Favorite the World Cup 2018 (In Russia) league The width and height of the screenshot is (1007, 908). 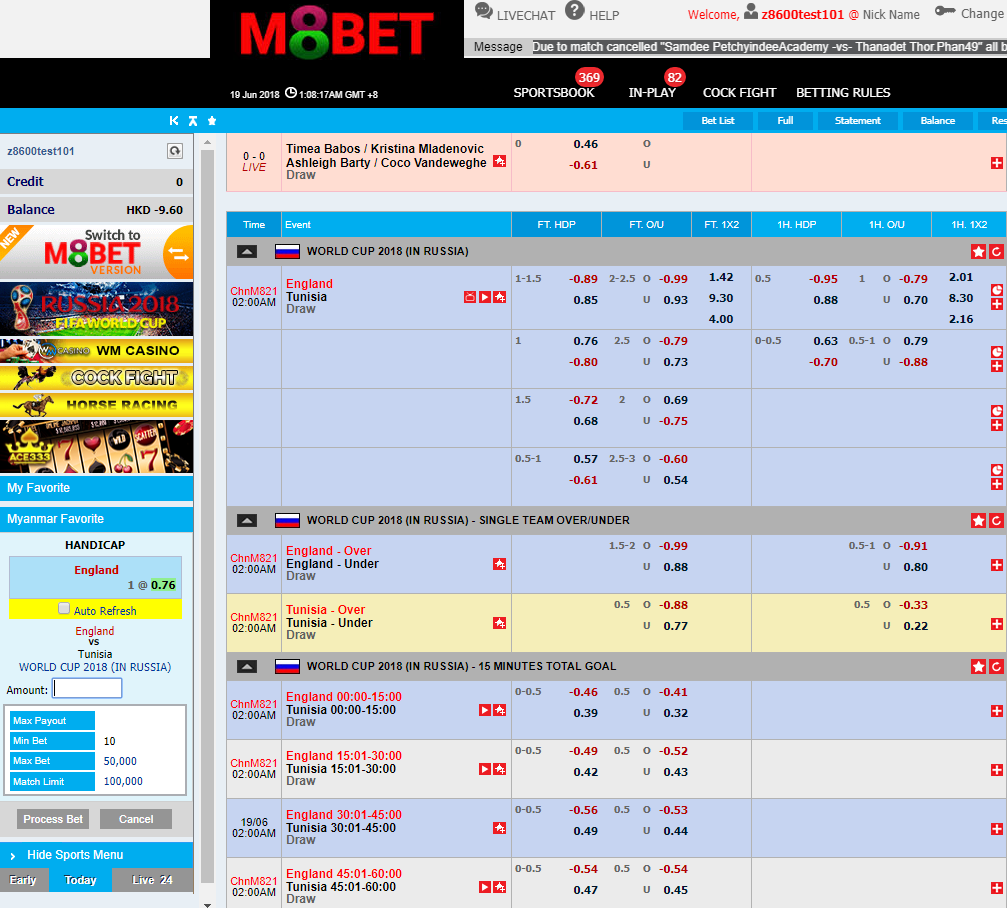[978, 252]
